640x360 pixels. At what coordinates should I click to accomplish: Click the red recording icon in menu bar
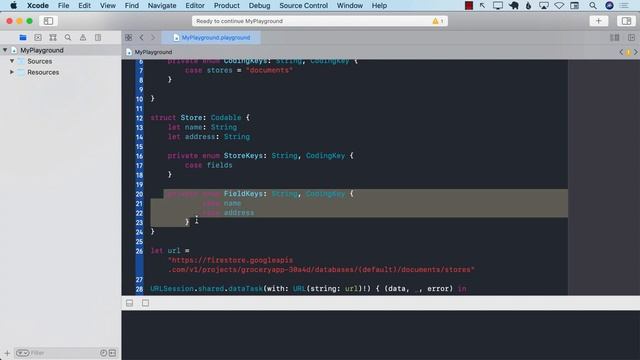469,6
